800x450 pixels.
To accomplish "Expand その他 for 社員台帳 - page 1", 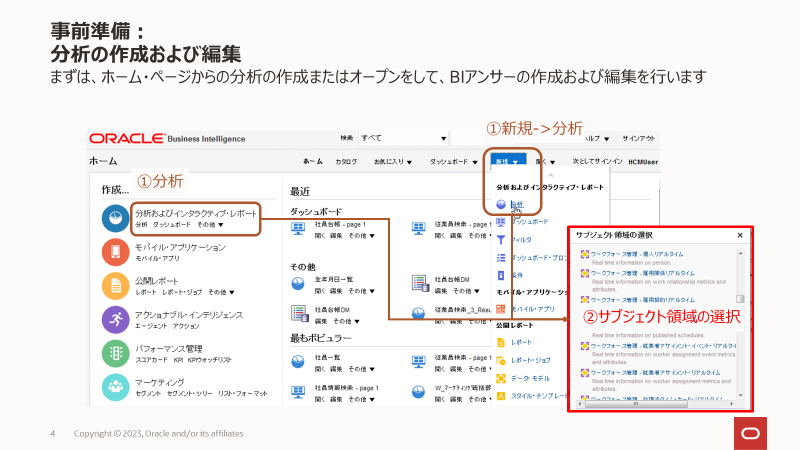I will point(362,236).
